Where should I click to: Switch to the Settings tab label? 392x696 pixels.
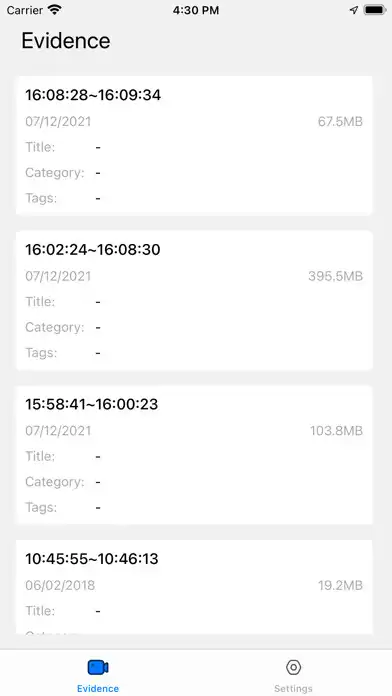(x=293, y=688)
